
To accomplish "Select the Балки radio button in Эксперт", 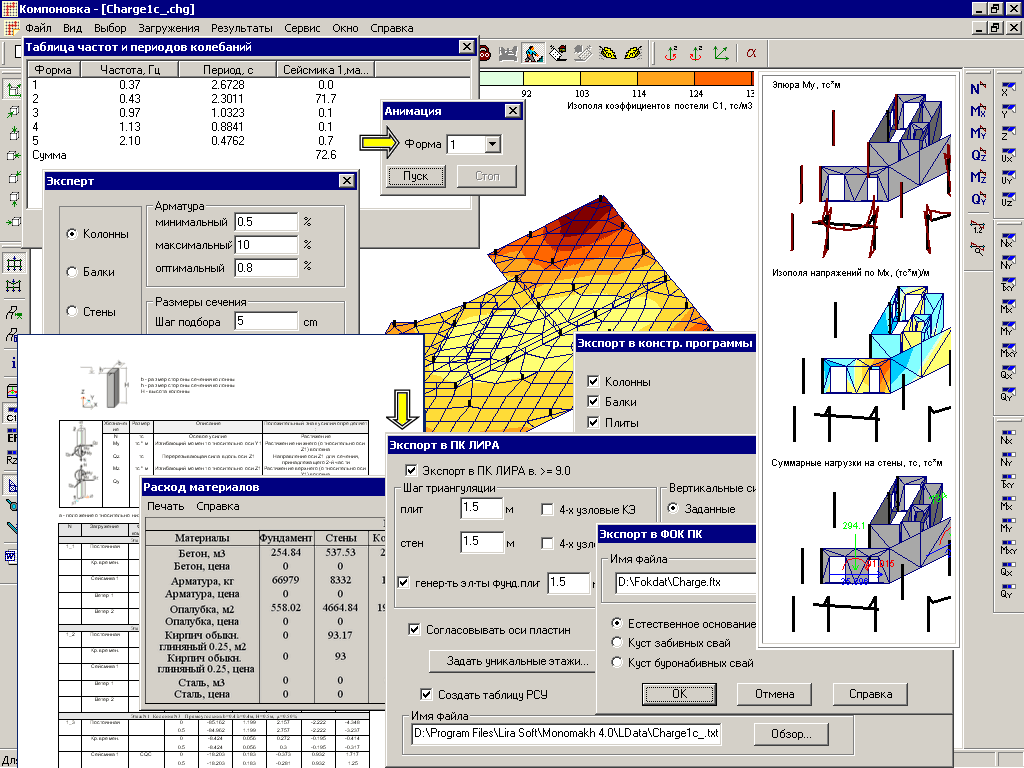I will point(72,272).
